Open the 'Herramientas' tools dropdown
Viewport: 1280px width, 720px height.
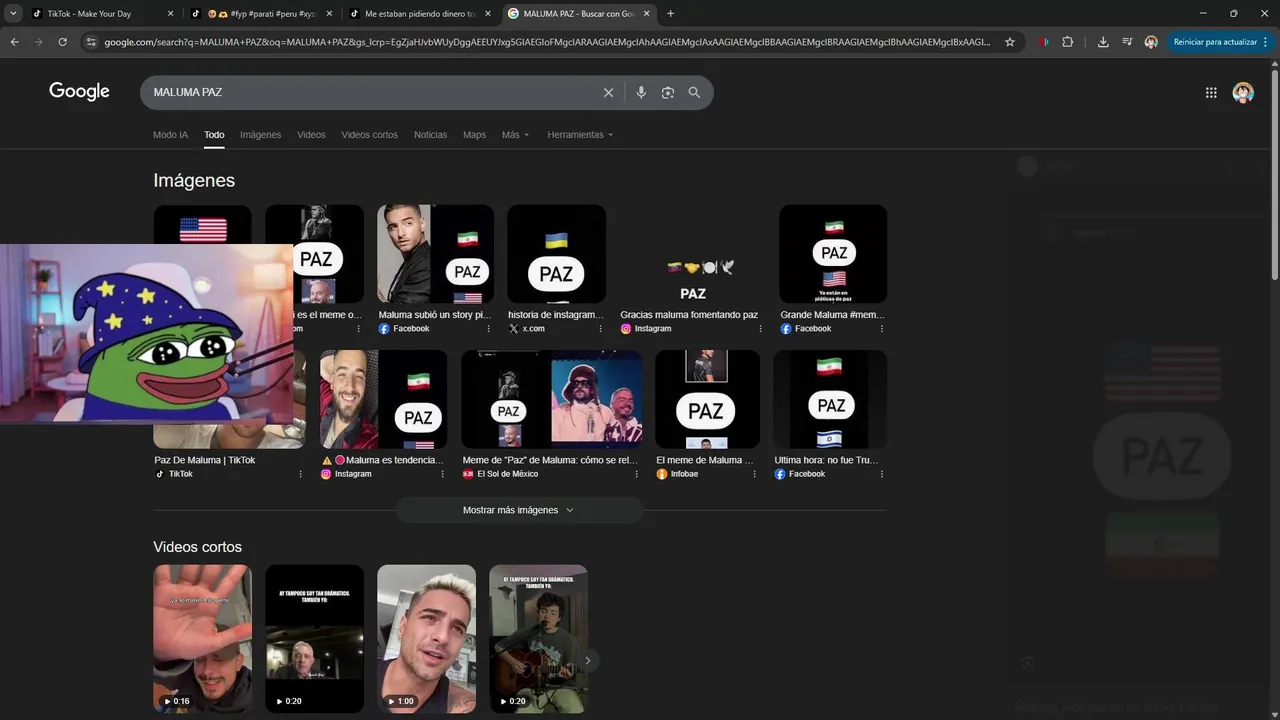[x=580, y=135]
